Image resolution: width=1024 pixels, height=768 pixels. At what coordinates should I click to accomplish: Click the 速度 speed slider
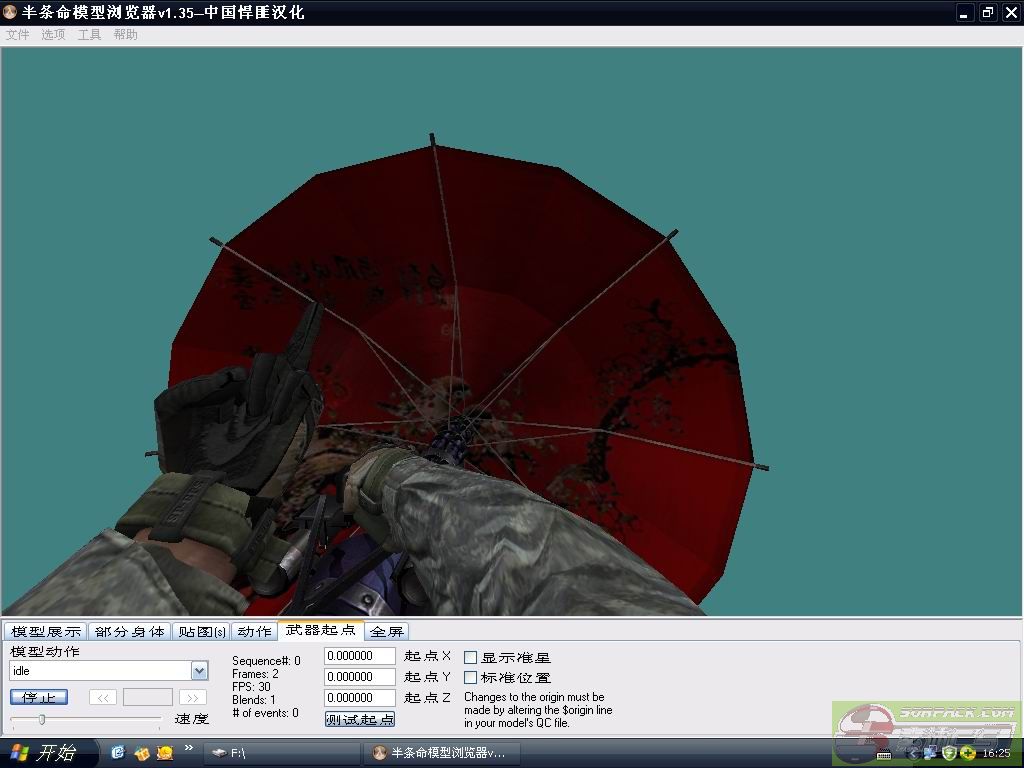[x=85, y=719]
